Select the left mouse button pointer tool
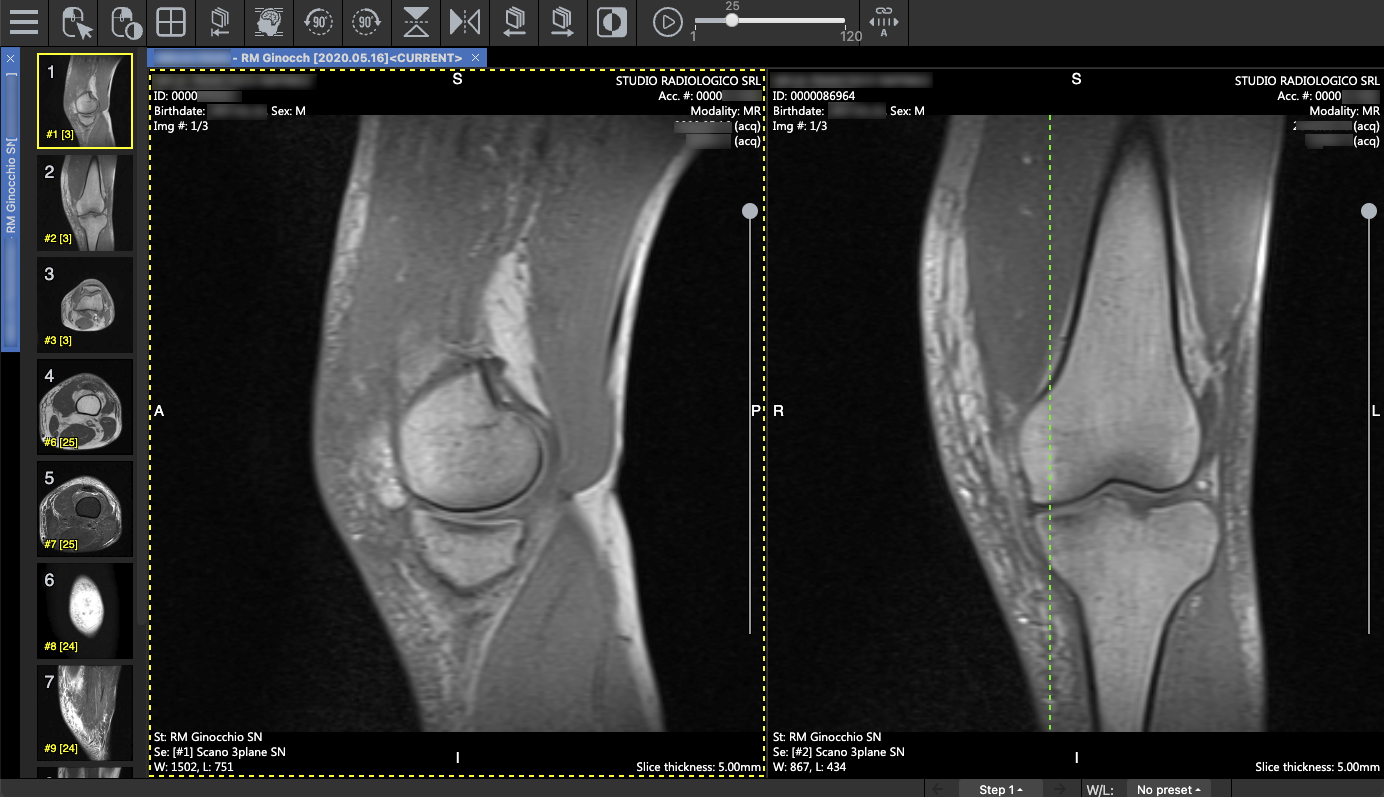This screenshot has height=797, width=1384. pyautogui.click(x=76, y=22)
